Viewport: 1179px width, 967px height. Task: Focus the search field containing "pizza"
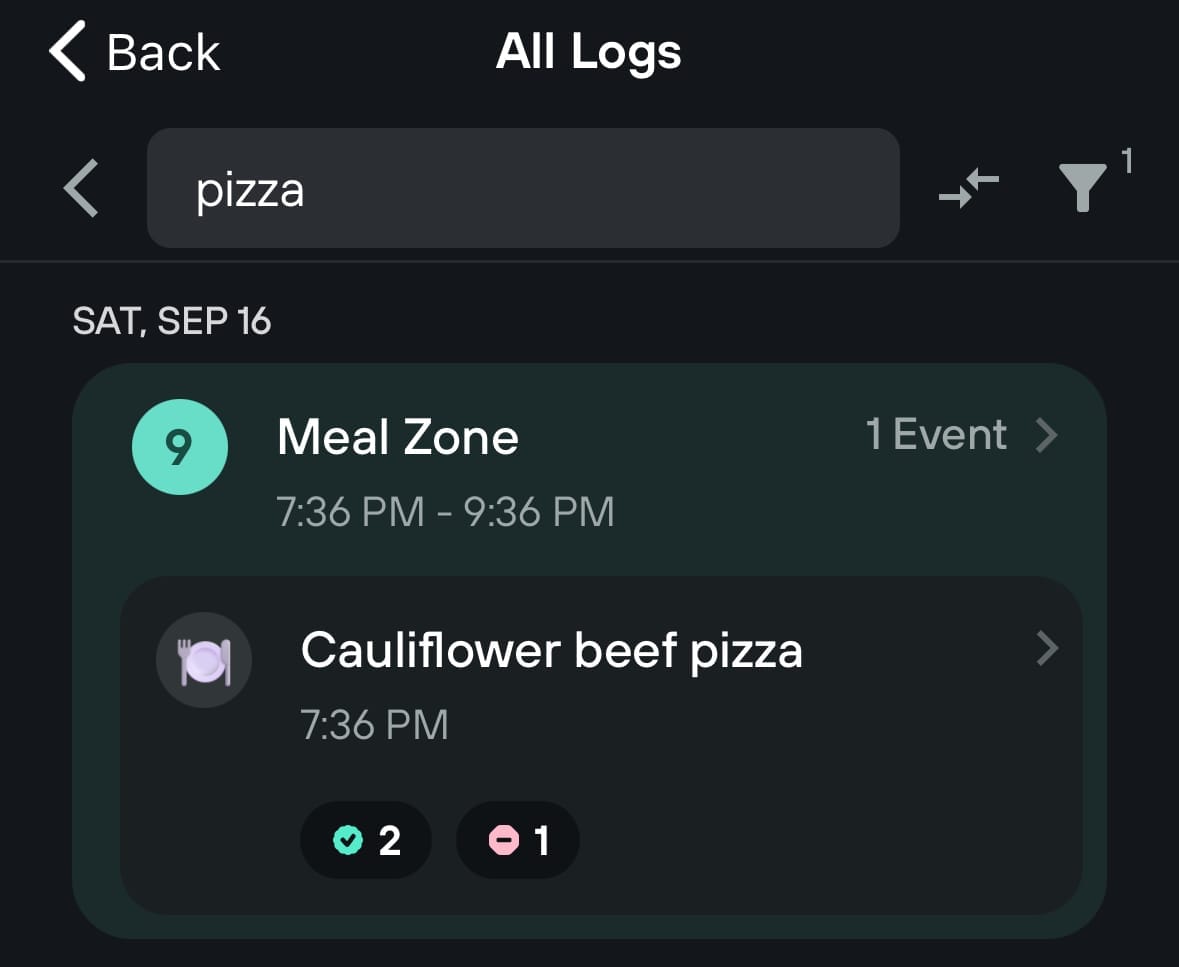pos(523,188)
